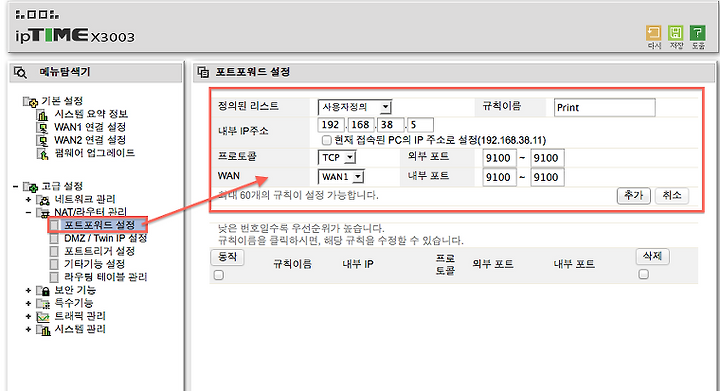Viewport: 720px width, 391px height.
Task: Click the 동작 button
Action: point(227,257)
